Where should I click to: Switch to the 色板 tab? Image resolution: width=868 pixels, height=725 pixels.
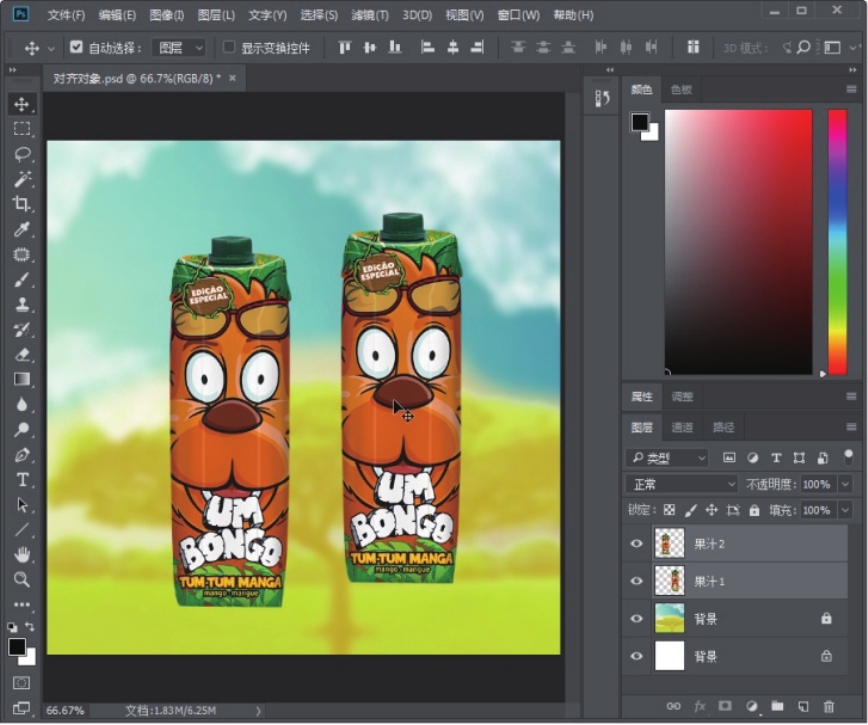[681, 89]
